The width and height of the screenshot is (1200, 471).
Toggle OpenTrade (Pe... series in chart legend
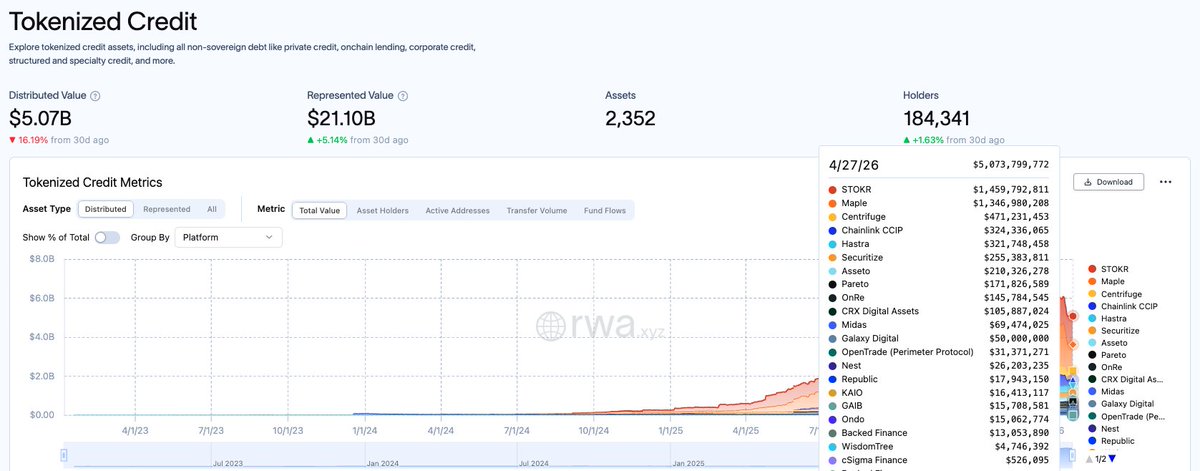(1125, 416)
